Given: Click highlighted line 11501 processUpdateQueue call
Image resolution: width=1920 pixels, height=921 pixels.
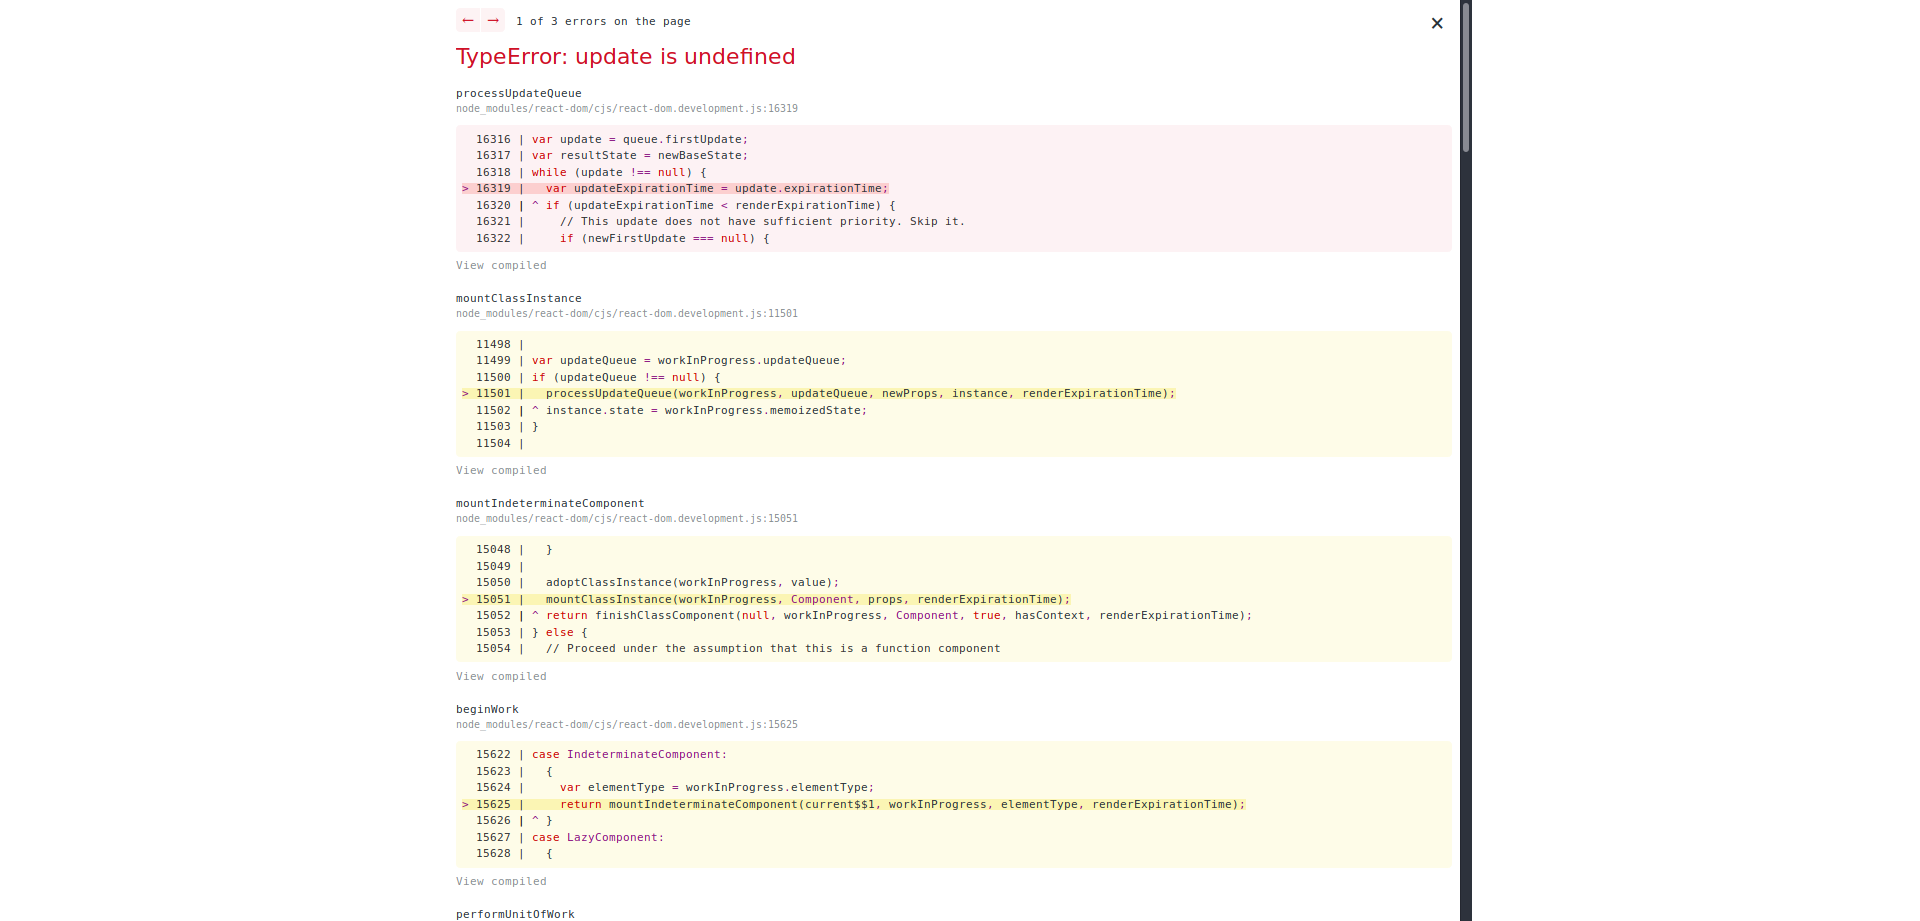Looking at the screenshot, I should 818,394.
